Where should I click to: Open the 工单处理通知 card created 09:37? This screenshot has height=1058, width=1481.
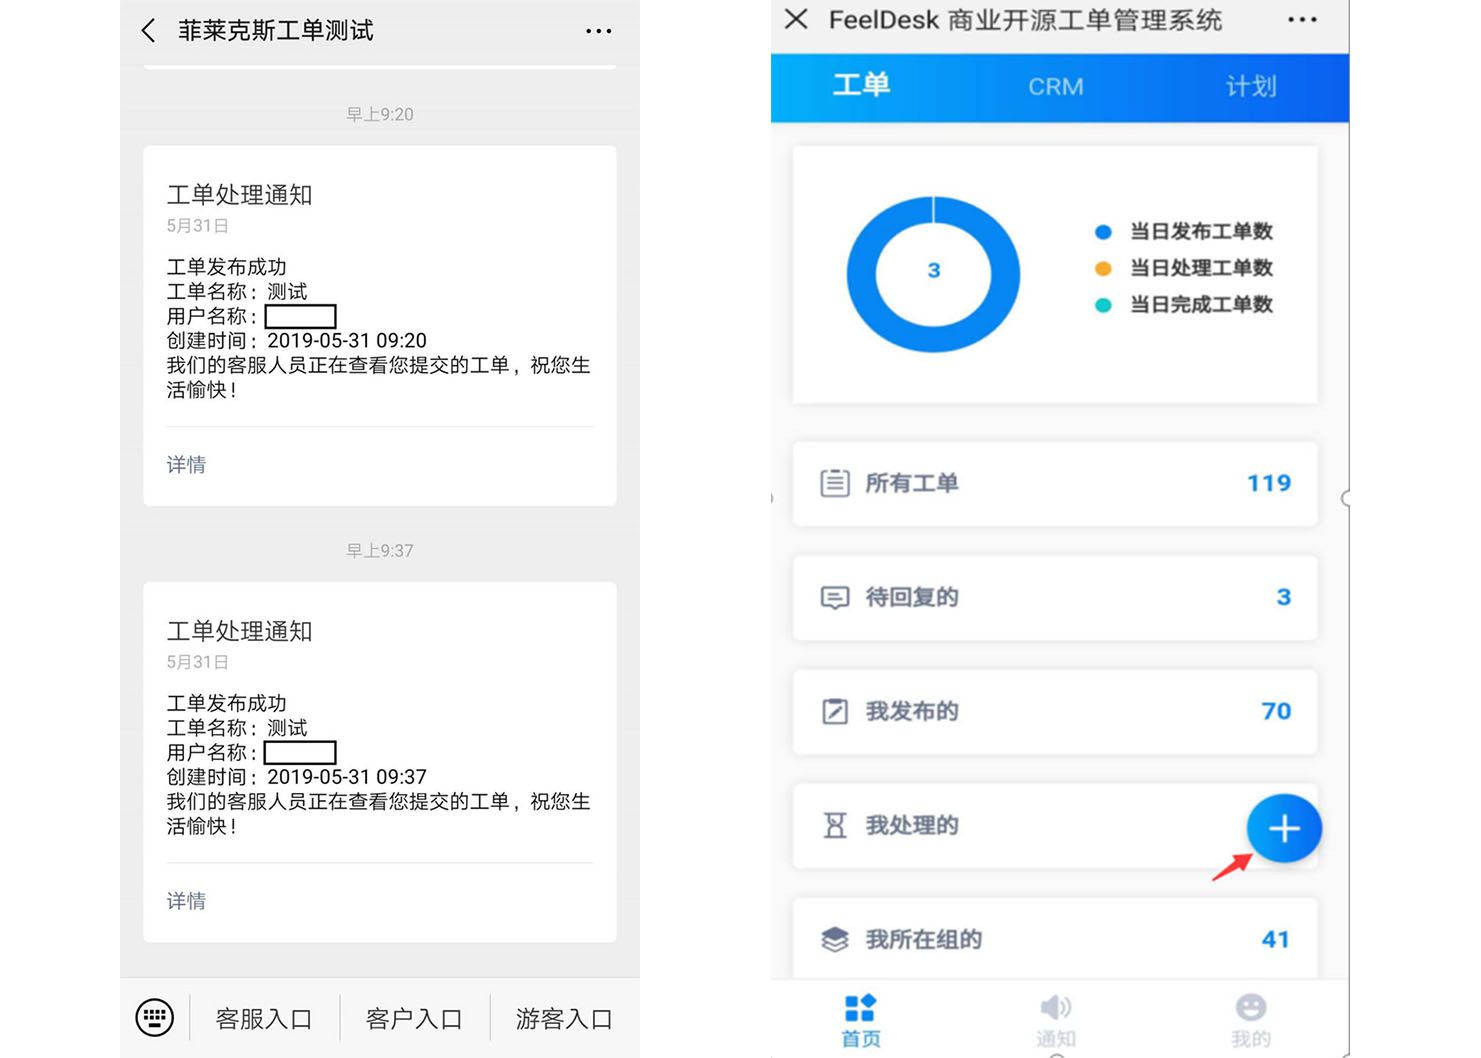coord(380,762)
